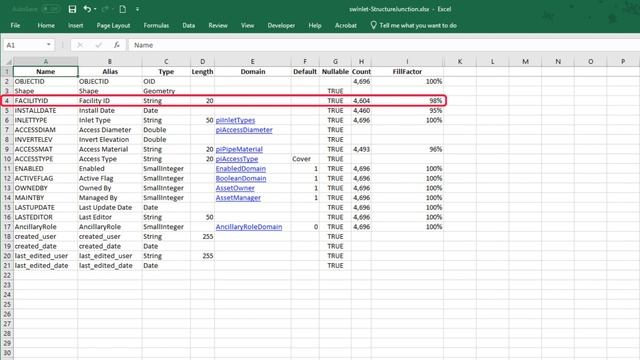Open the Page Layout tab

click(113, 25)
